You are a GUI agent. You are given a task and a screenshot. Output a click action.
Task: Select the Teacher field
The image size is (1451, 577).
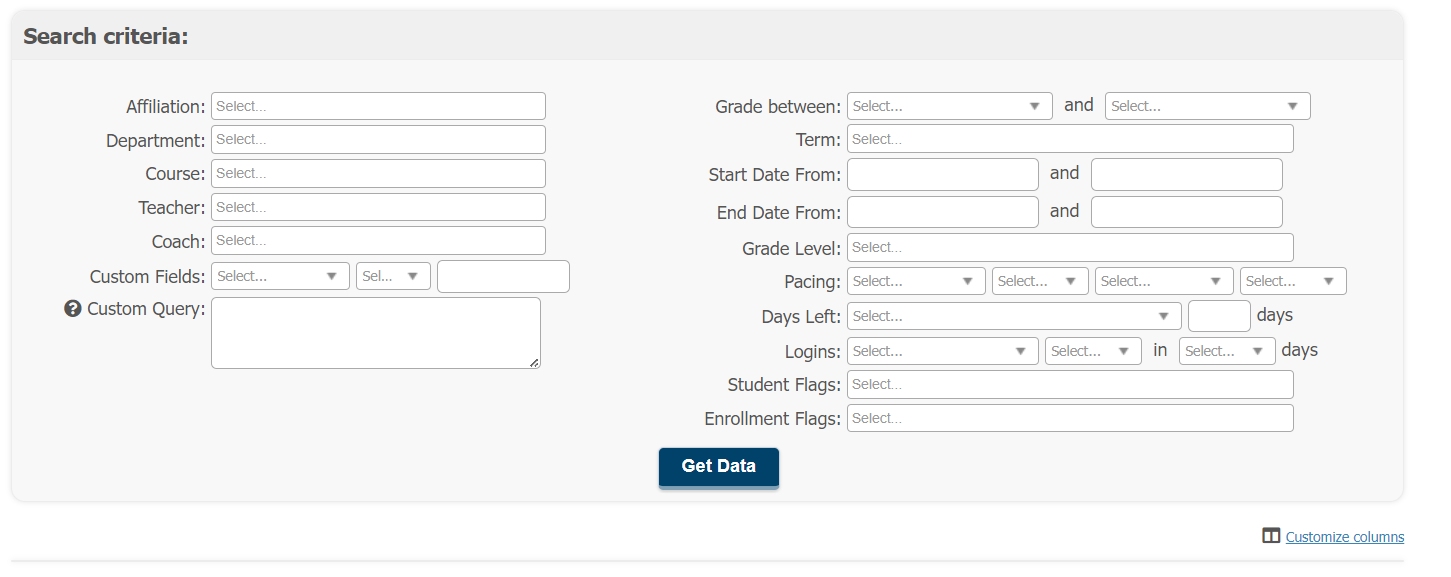click(378, 207)
